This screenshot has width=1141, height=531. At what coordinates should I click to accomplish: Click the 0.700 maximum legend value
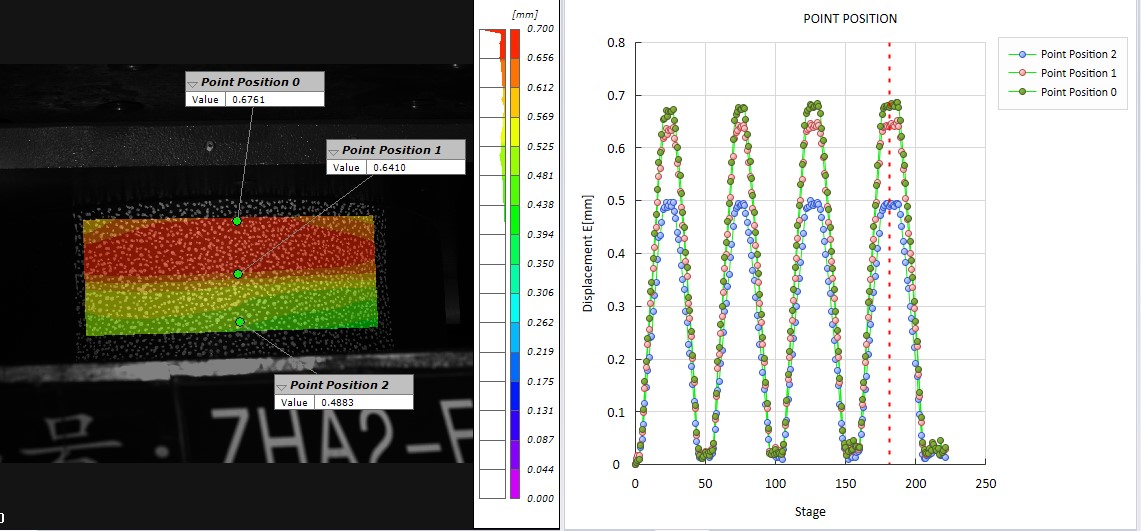pos(540,30)
